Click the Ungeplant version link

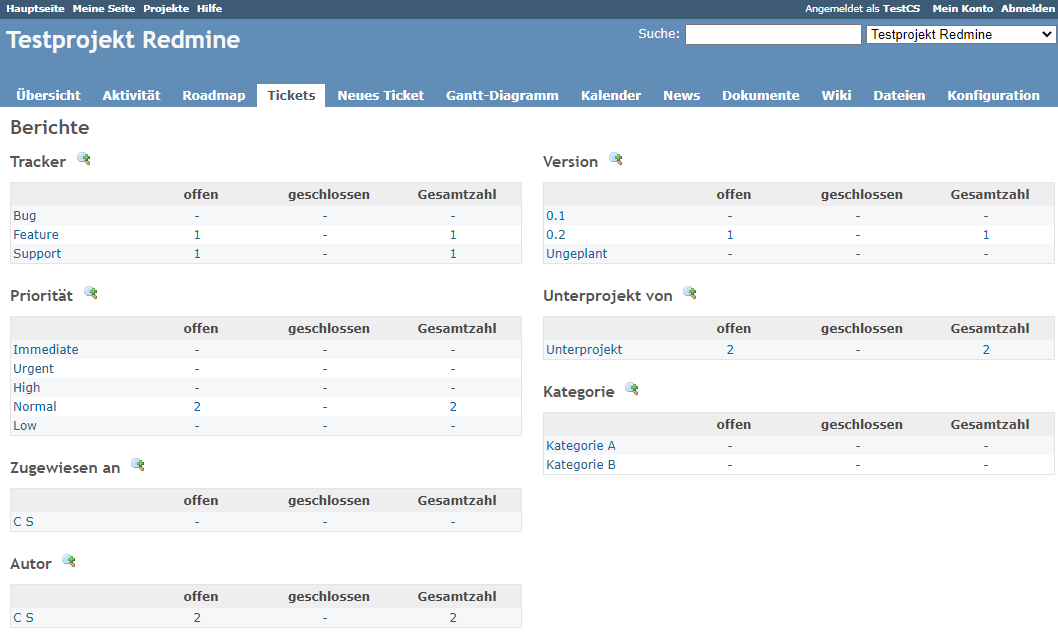click(x=577, y=254)
